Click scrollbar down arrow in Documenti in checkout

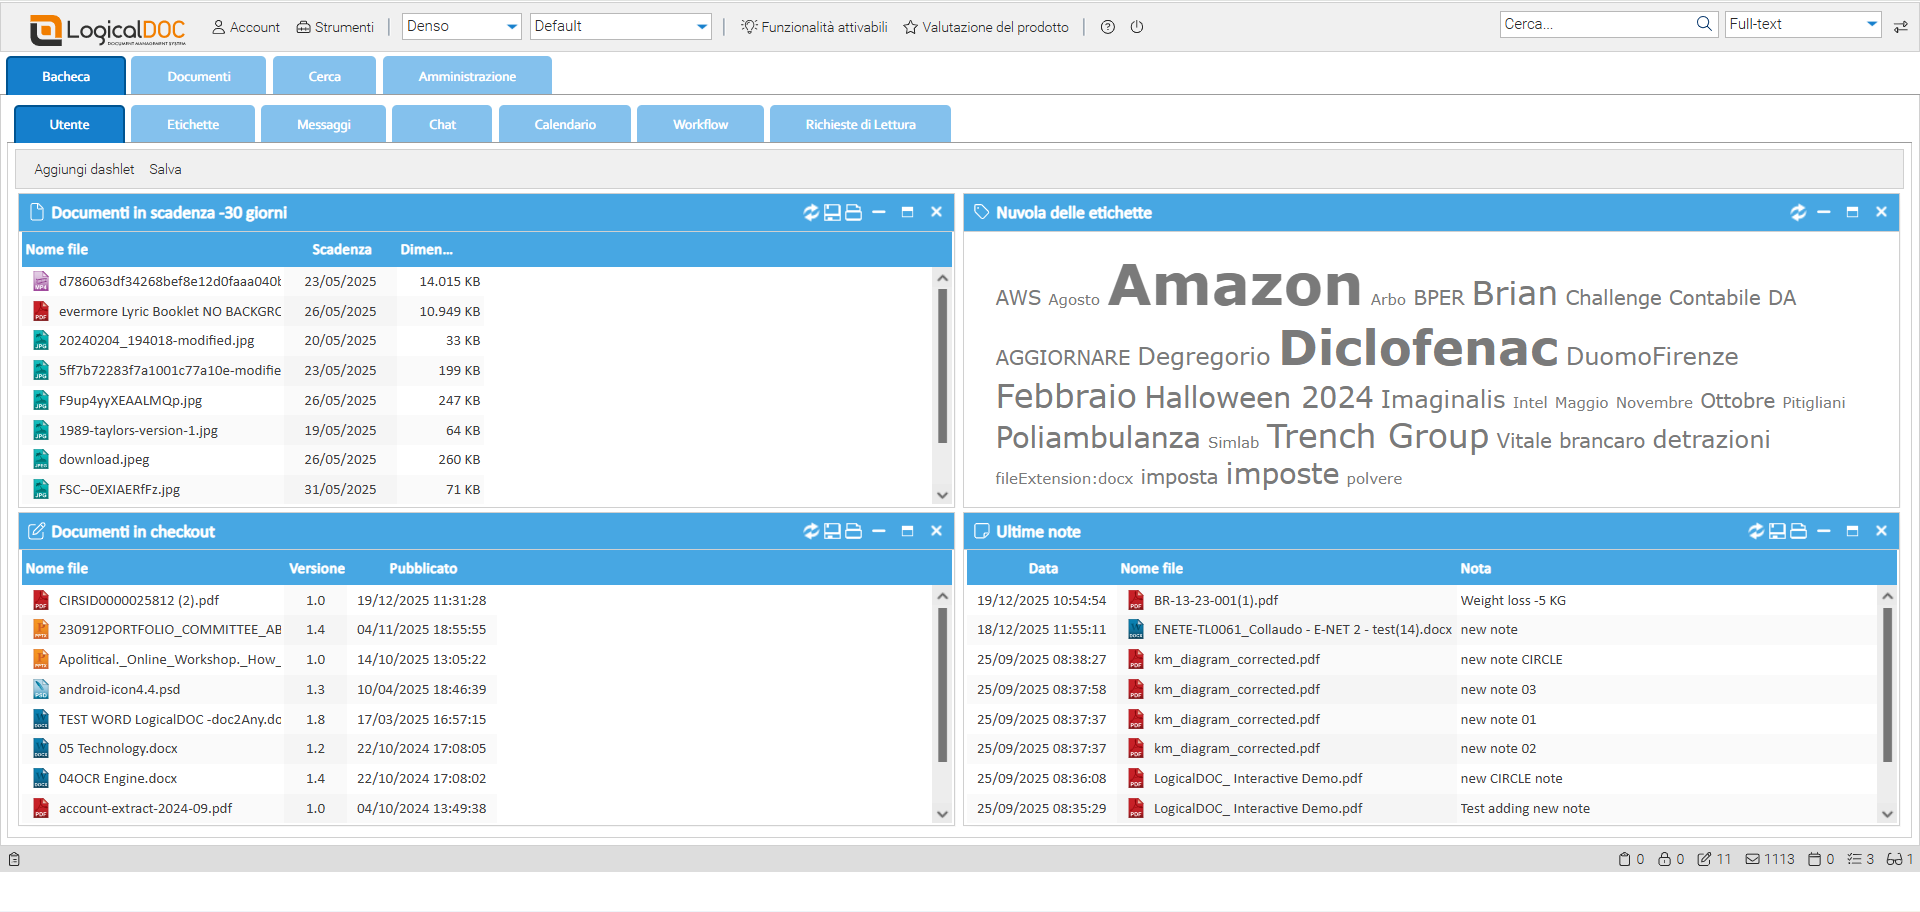pos(942,814)
